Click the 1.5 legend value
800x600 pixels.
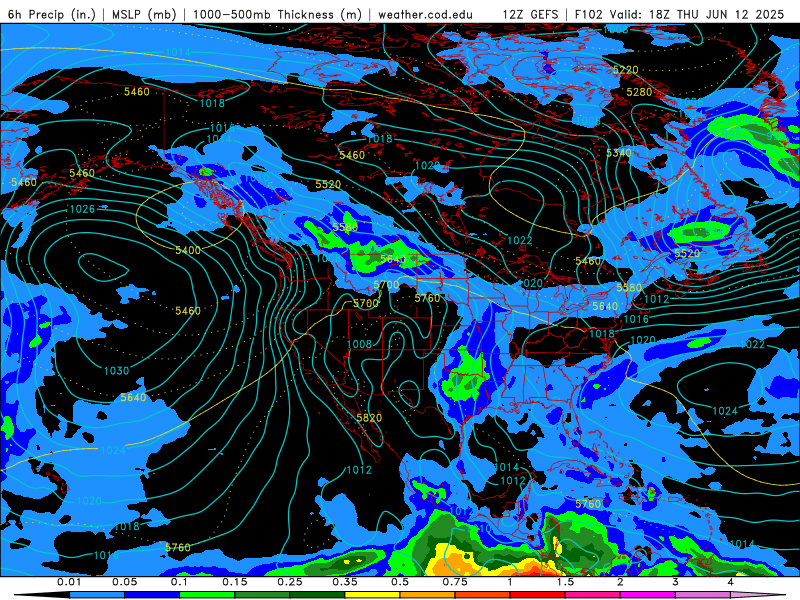pos(565,582)
